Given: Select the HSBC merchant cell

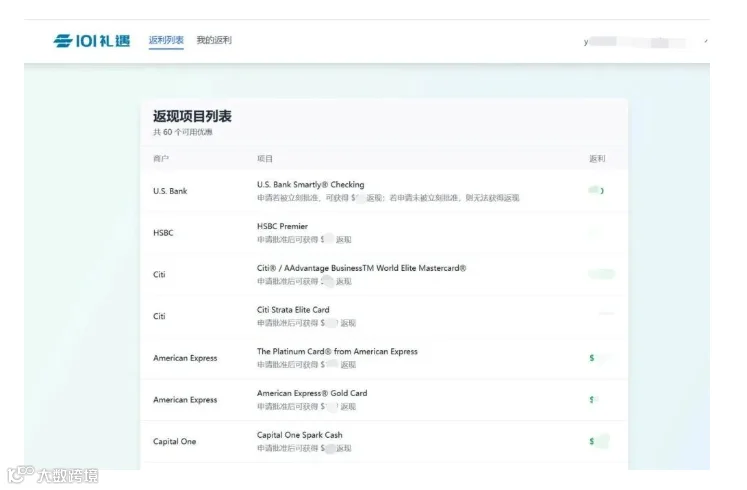Looking at the screenshot, I should click(x=163, y=233).
